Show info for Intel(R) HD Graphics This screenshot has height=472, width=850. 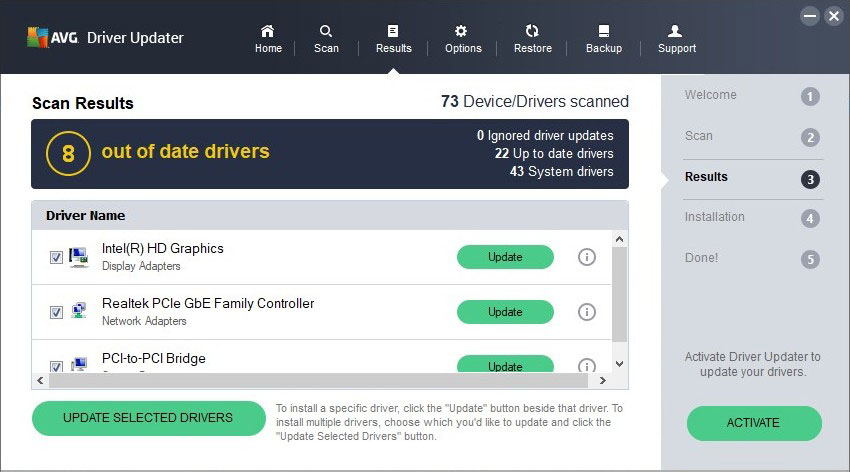point(587,257)
